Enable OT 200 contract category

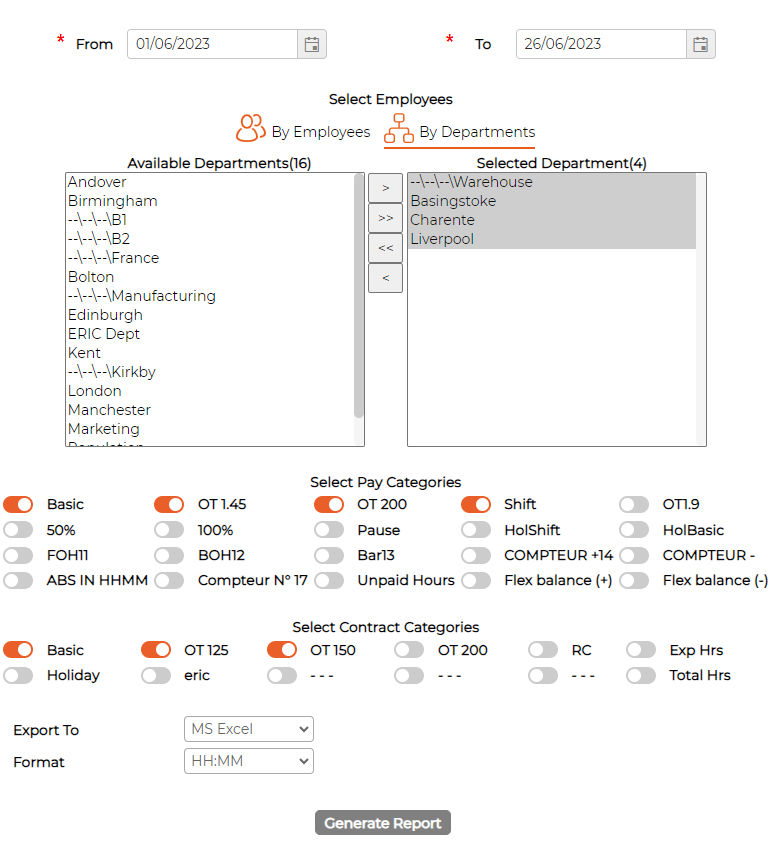409,650
